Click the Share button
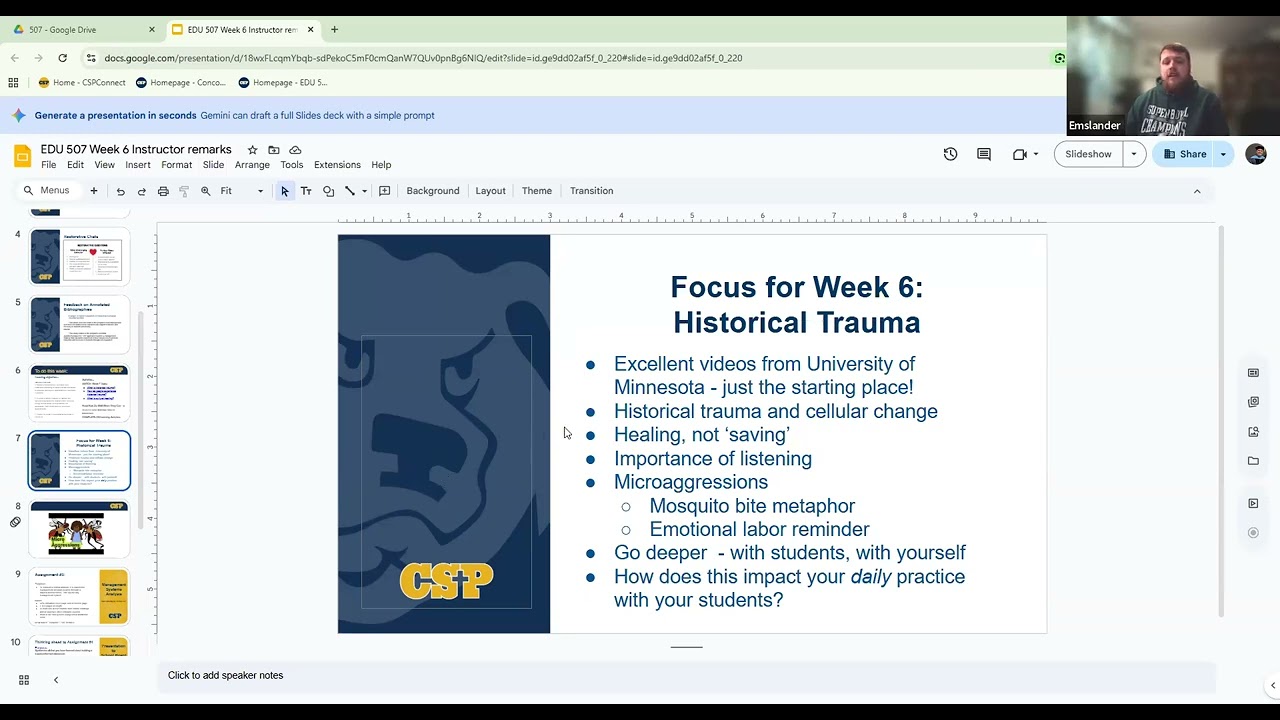 (1184, 154)
